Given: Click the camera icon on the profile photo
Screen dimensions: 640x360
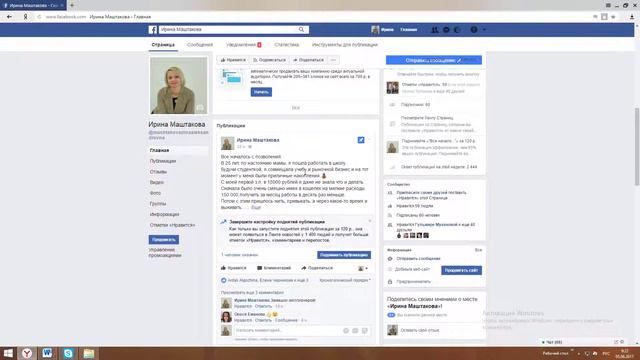Looking at the screenshot, I should click(x=200, y=108).
